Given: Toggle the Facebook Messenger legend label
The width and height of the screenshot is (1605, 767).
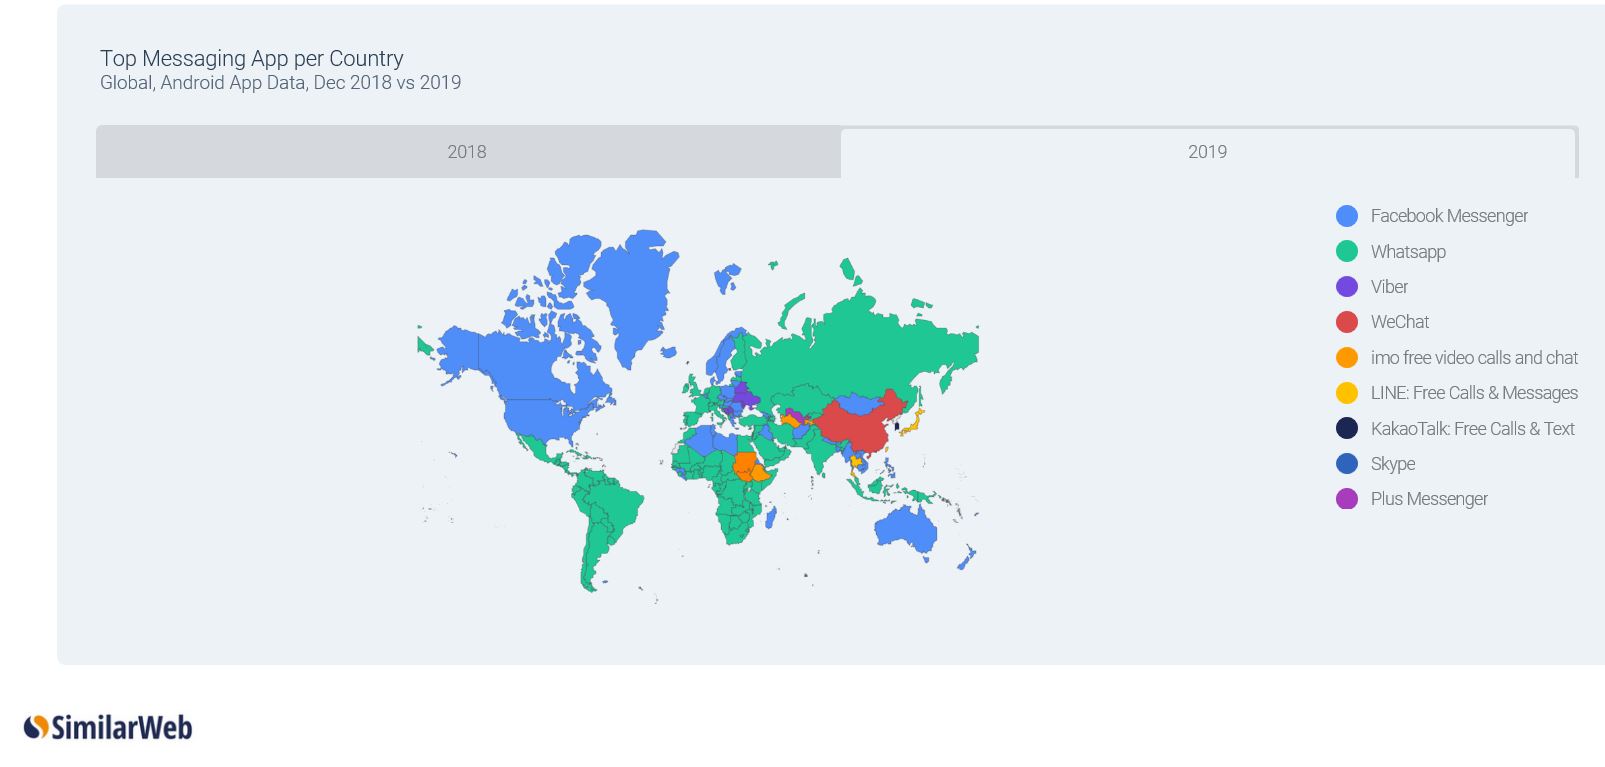Looking at the screenshot, I should 1448,216.
